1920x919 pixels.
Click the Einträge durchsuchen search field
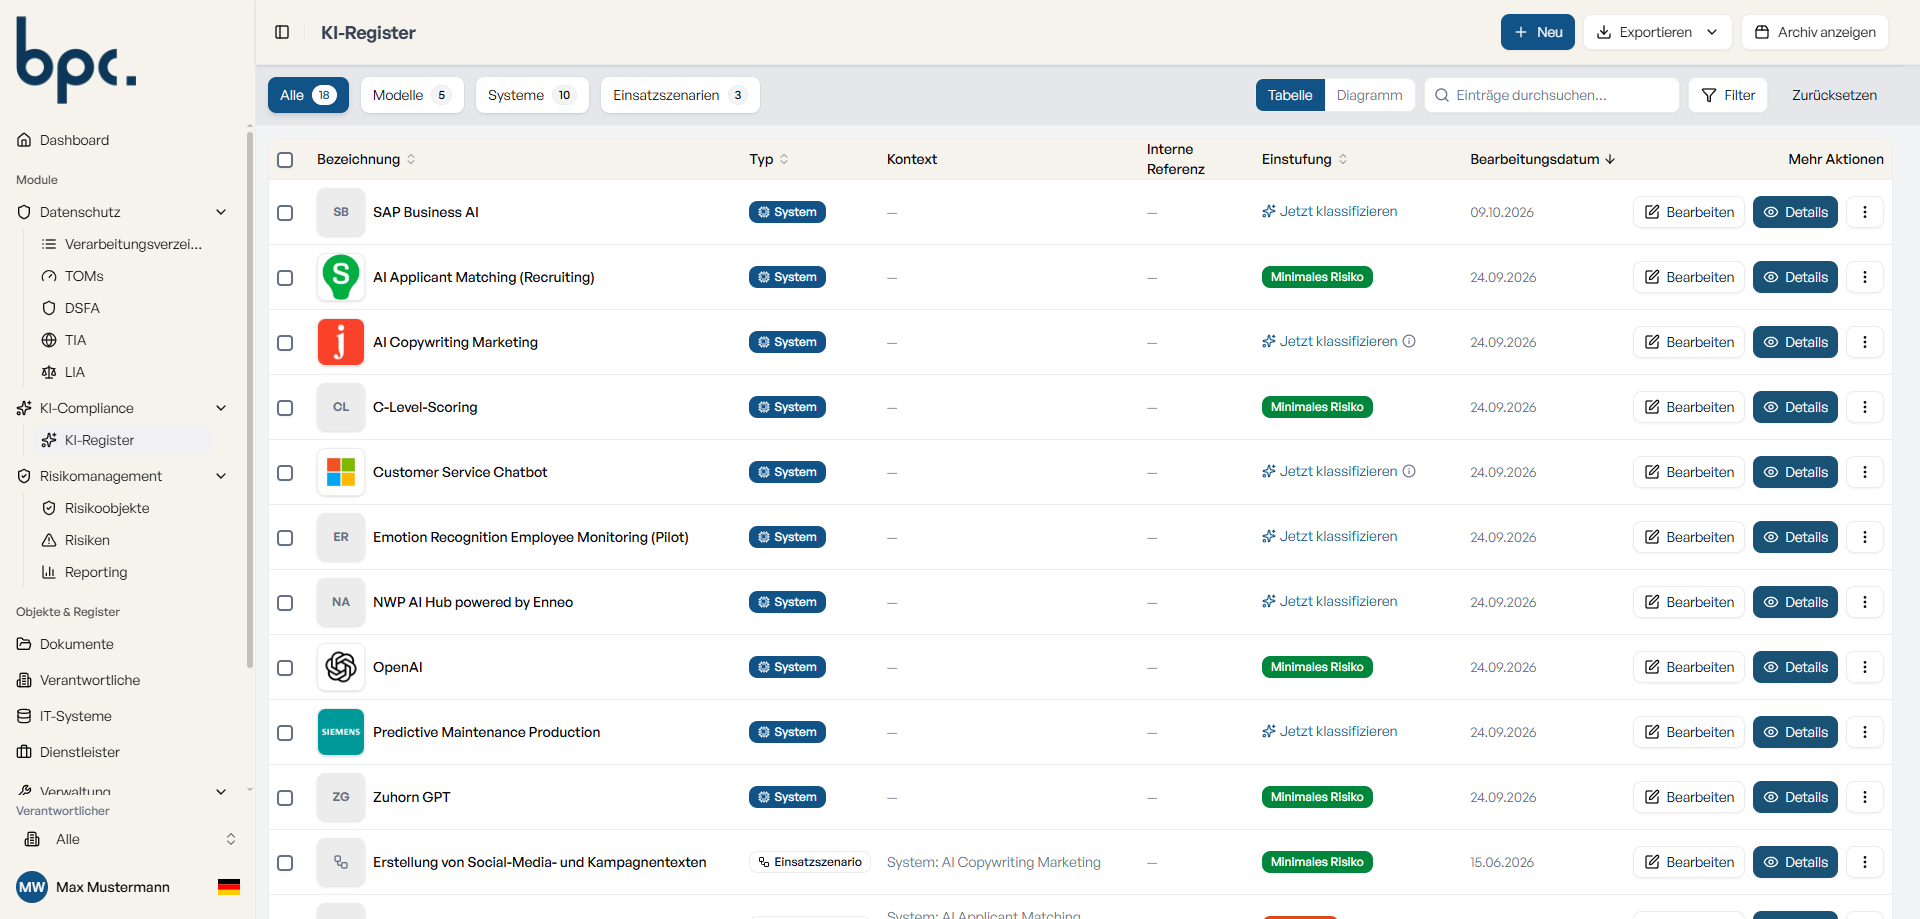point(1551,95)
